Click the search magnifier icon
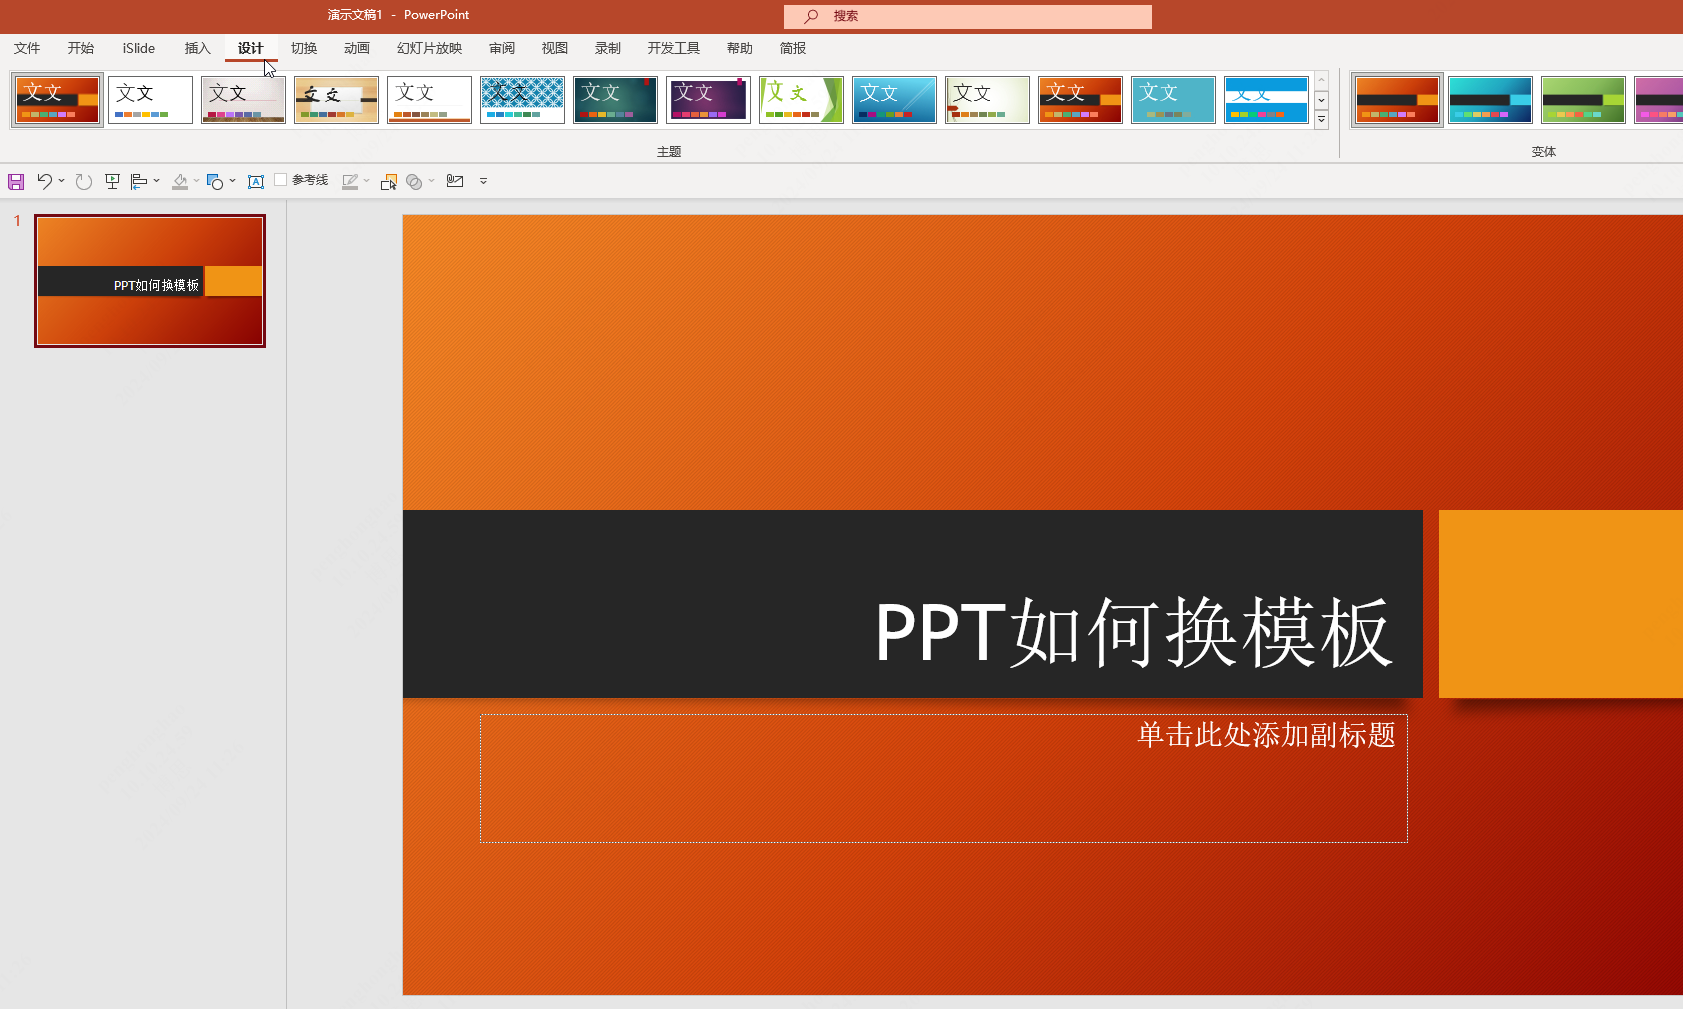This screenshot has height=1009, width=1683. (x=811, y=16)
